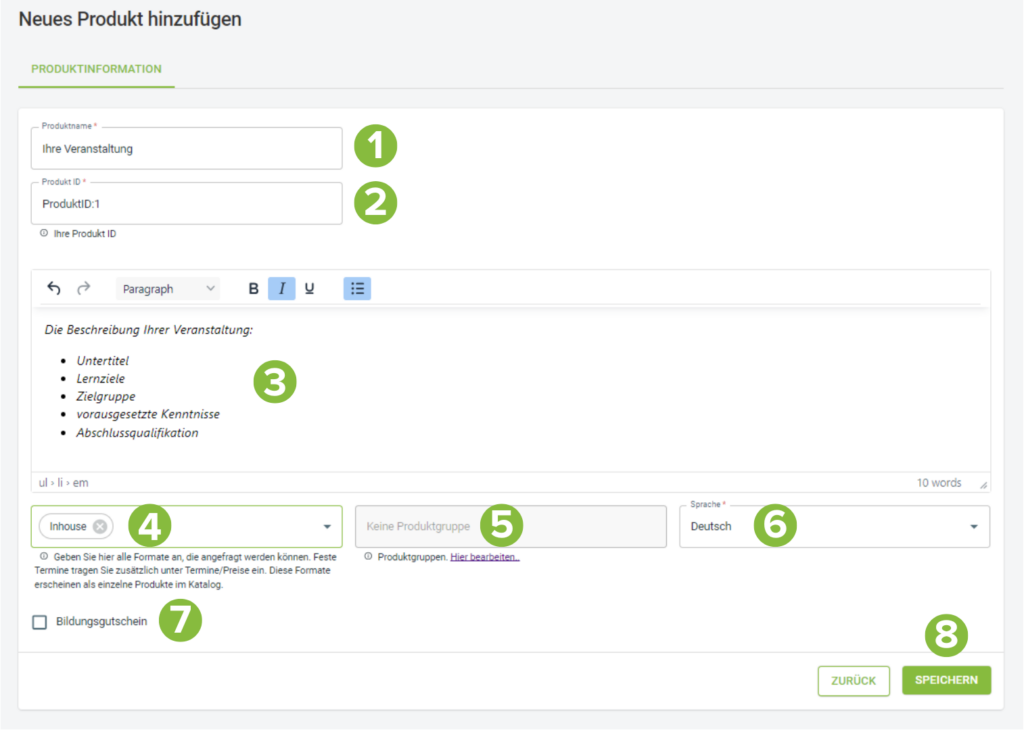Click the SPEICHERN button
The image size is (1024, 730).
(946, 680)
